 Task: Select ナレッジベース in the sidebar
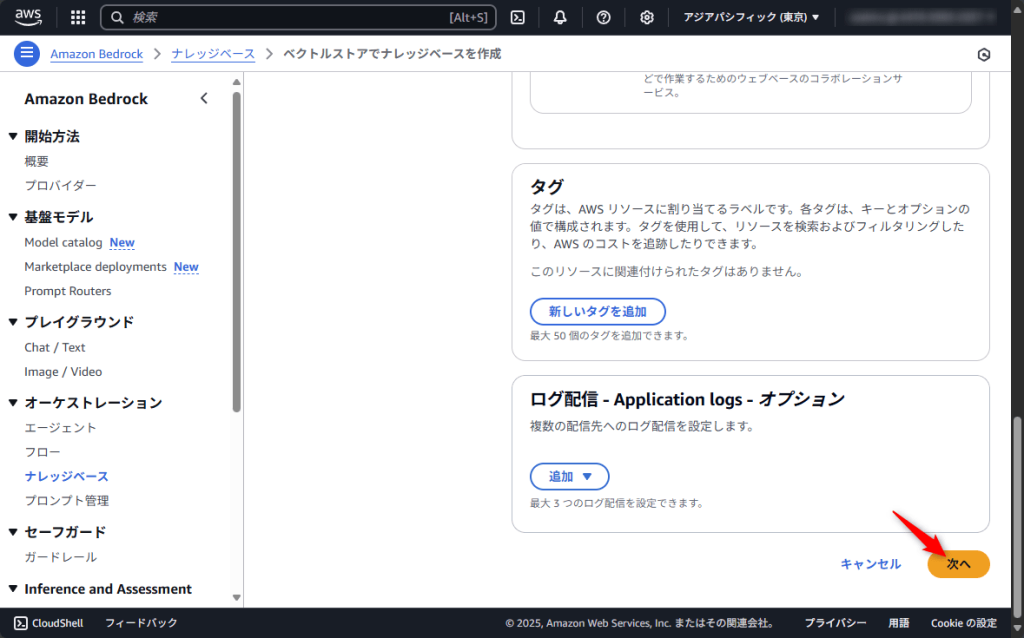click(x=67, y=477)
